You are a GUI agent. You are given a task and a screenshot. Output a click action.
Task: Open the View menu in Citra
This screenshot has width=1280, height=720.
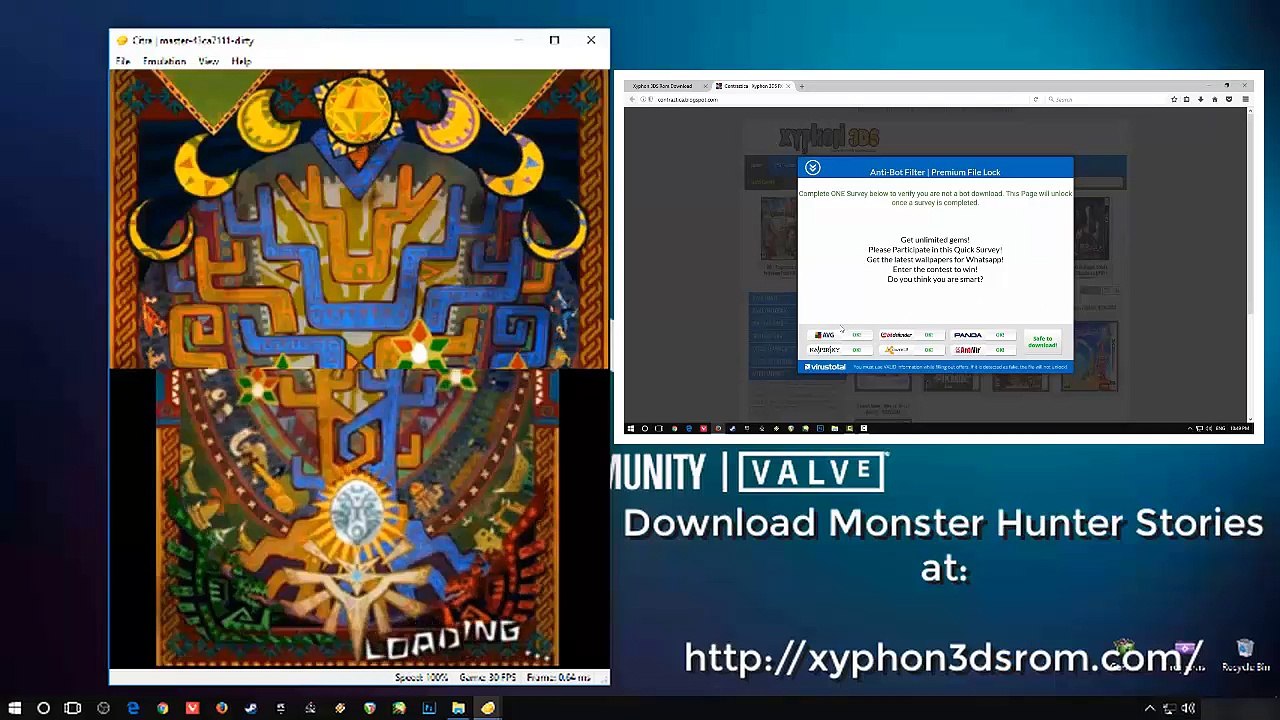click(208, 61)
